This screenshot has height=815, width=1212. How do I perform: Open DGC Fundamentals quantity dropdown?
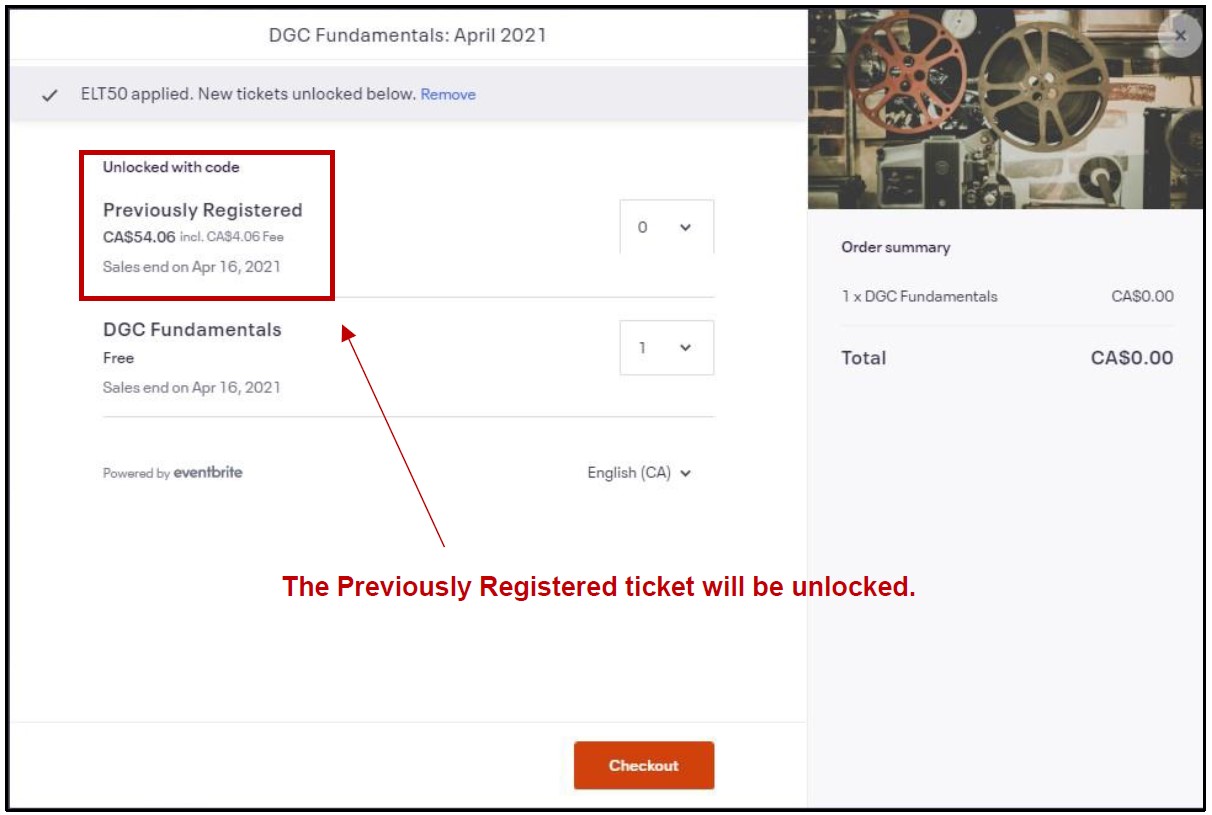667,347
